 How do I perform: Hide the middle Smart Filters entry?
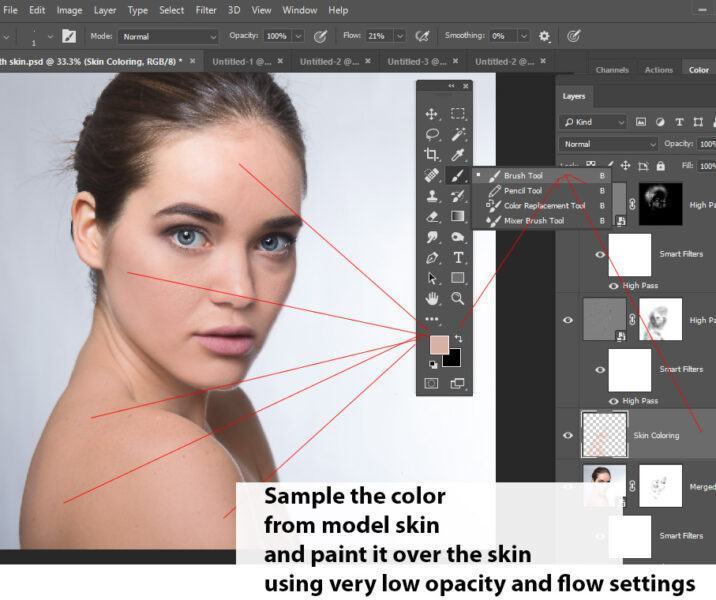(x=600, y=369)
